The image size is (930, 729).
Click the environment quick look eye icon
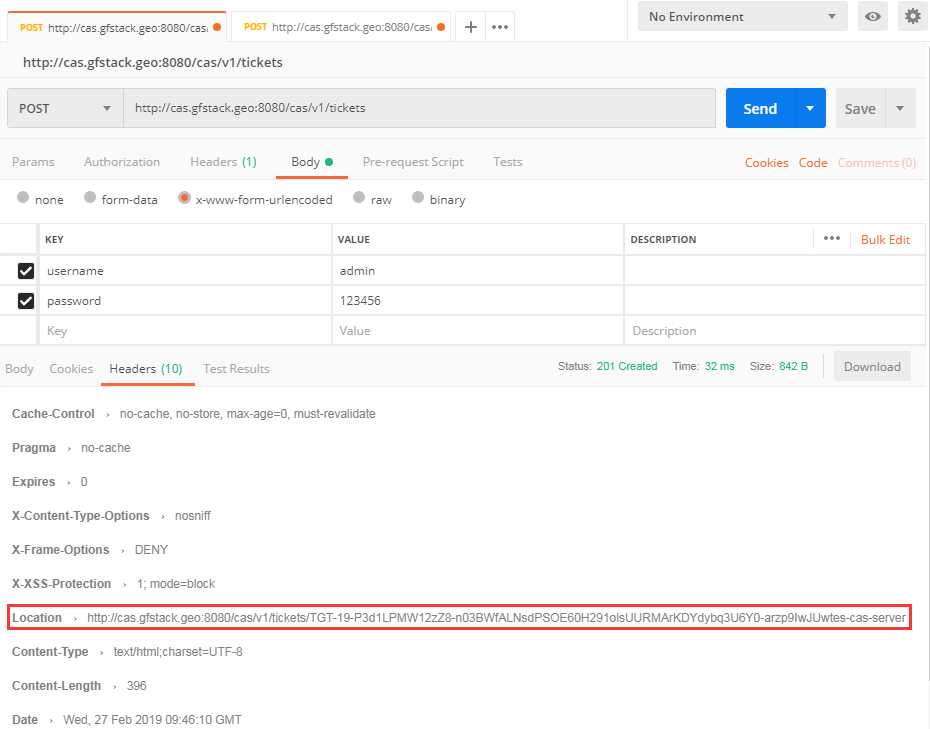[874, 17]
